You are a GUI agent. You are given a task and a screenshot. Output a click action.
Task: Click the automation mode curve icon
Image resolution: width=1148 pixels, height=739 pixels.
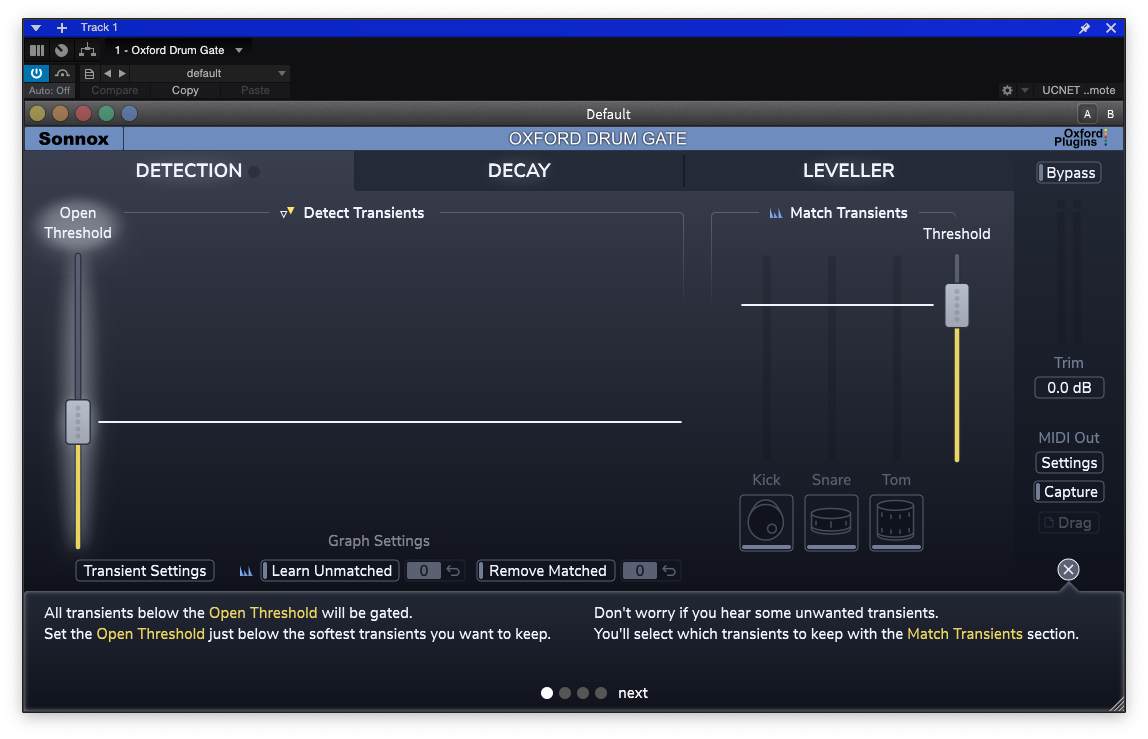pyautogui.click(x=62, y=73)
